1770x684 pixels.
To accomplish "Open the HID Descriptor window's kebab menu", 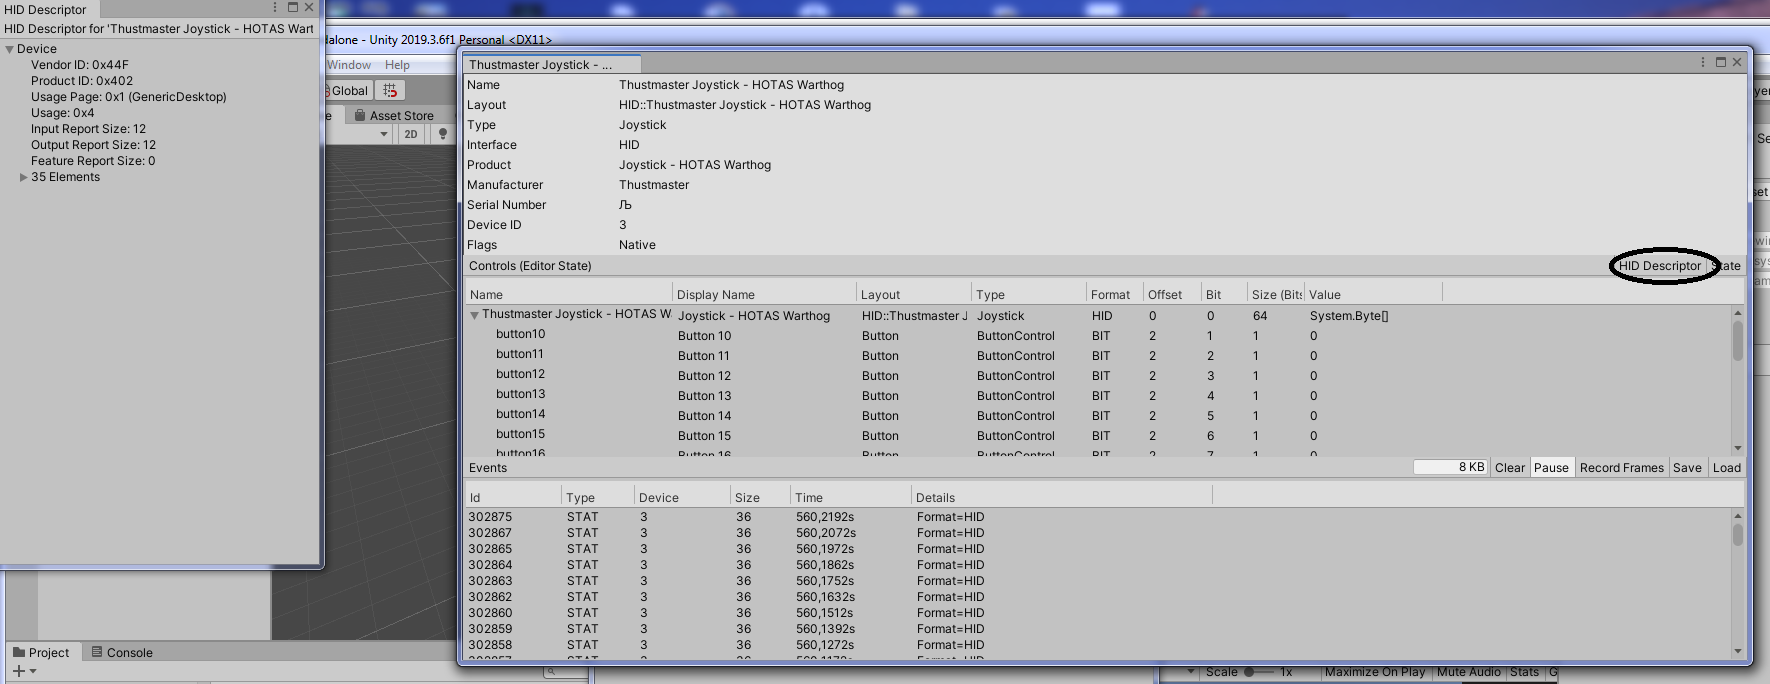I will pos(275,8).
